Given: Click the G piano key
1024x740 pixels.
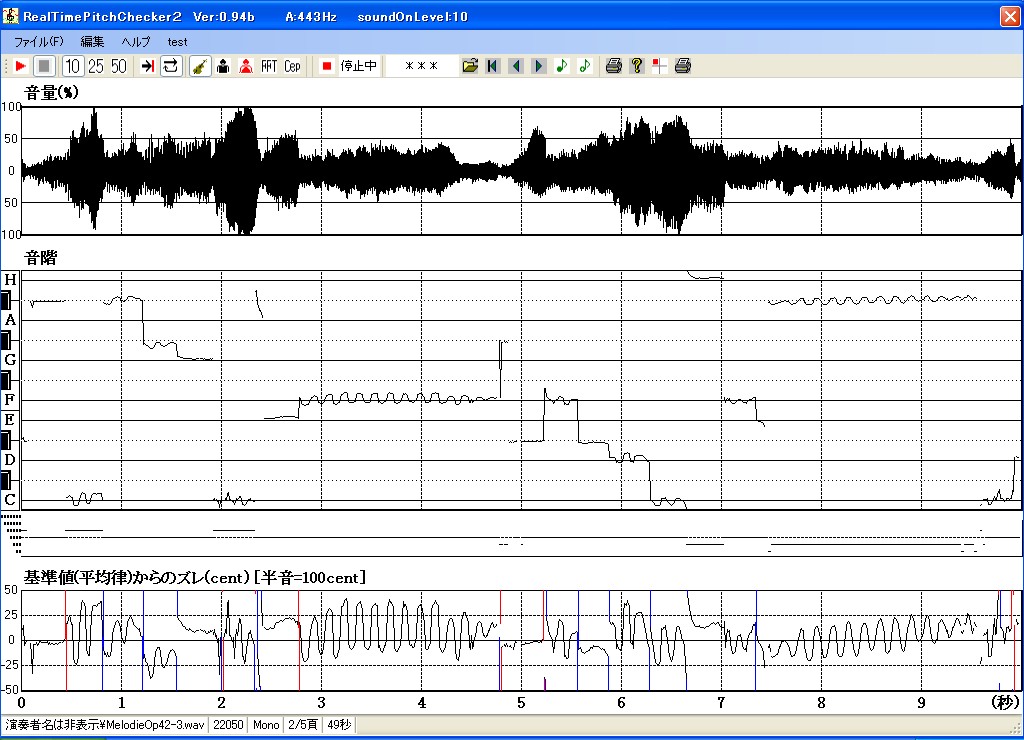Looking at the screenshot, I should (10, 360).
